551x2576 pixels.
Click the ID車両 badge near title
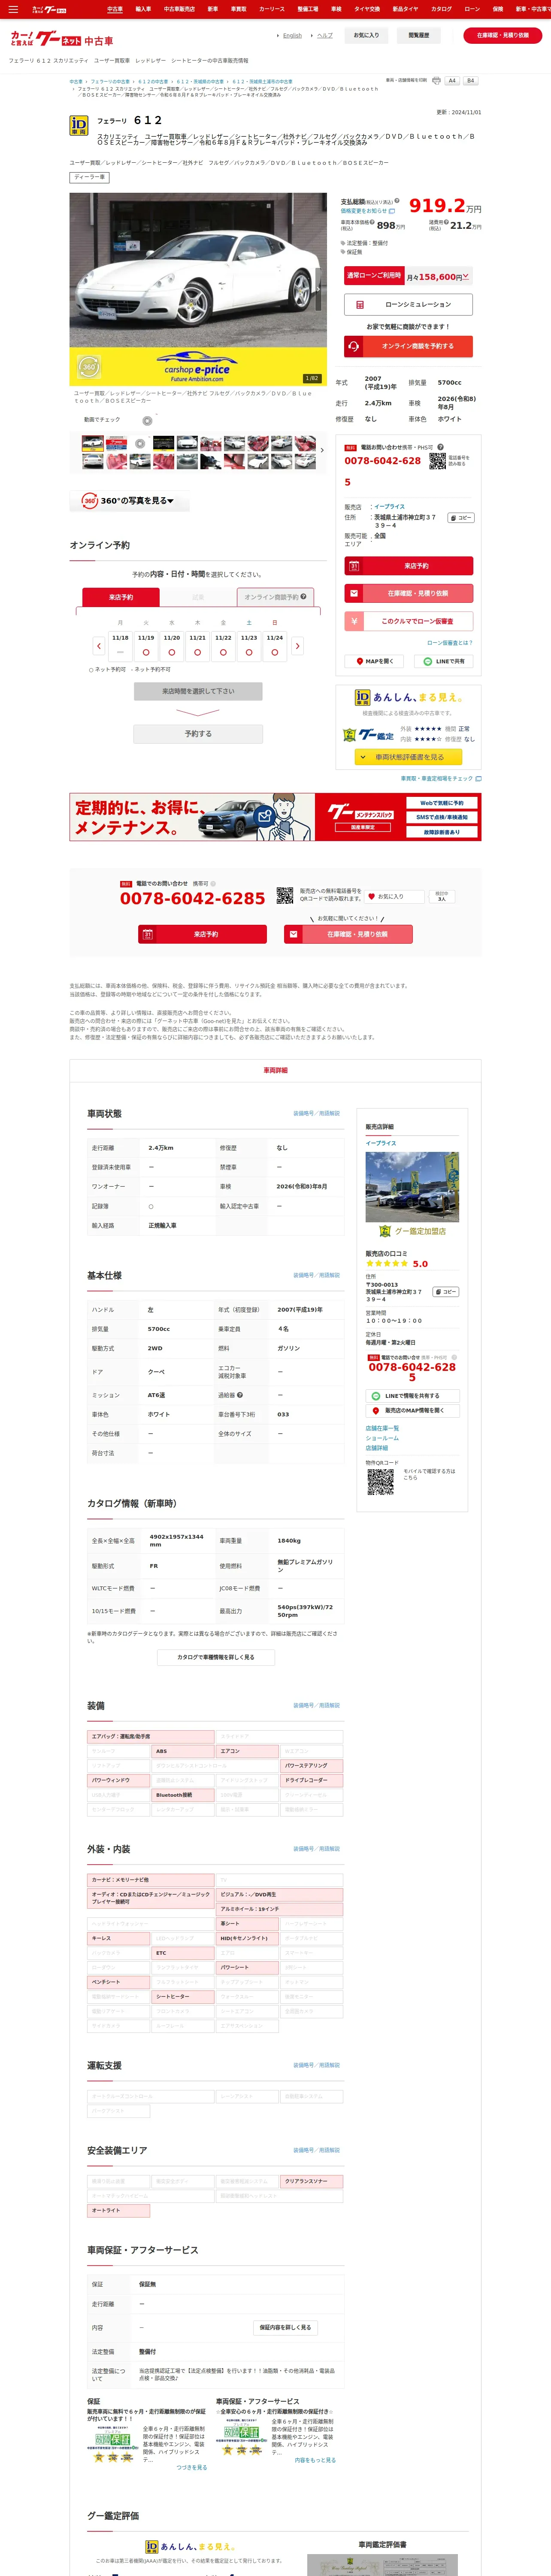(x=78, y=125)
